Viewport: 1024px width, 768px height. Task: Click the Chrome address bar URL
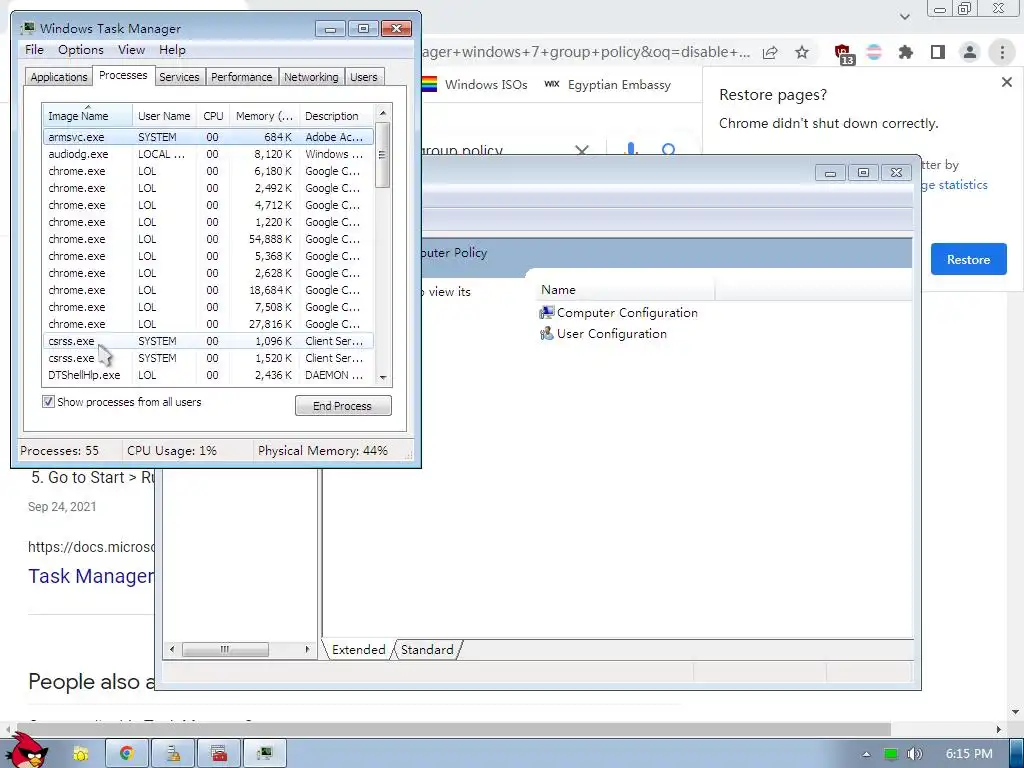point(585,52)
